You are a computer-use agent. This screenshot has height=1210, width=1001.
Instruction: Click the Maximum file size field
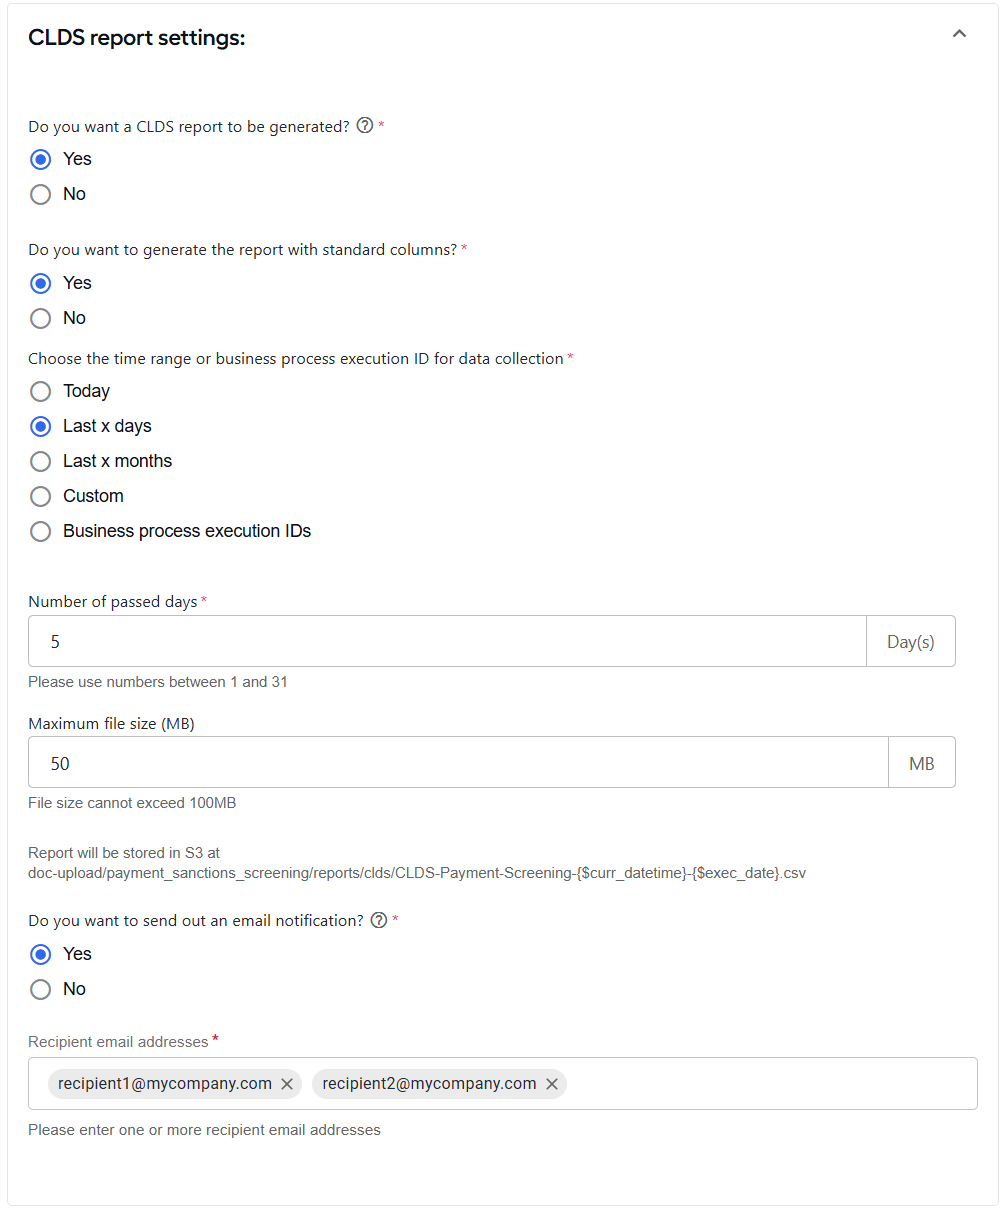coord(458,763)
